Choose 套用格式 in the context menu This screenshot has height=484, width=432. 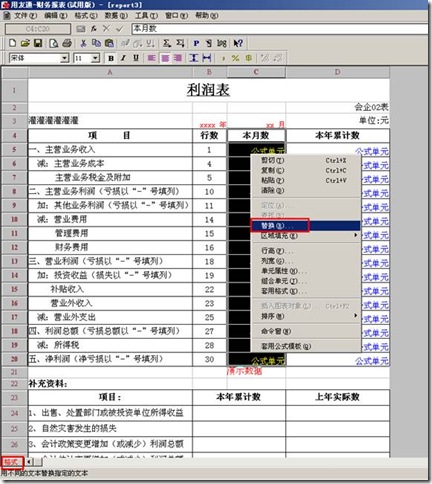pyautogui.click(x=305, y=291)
